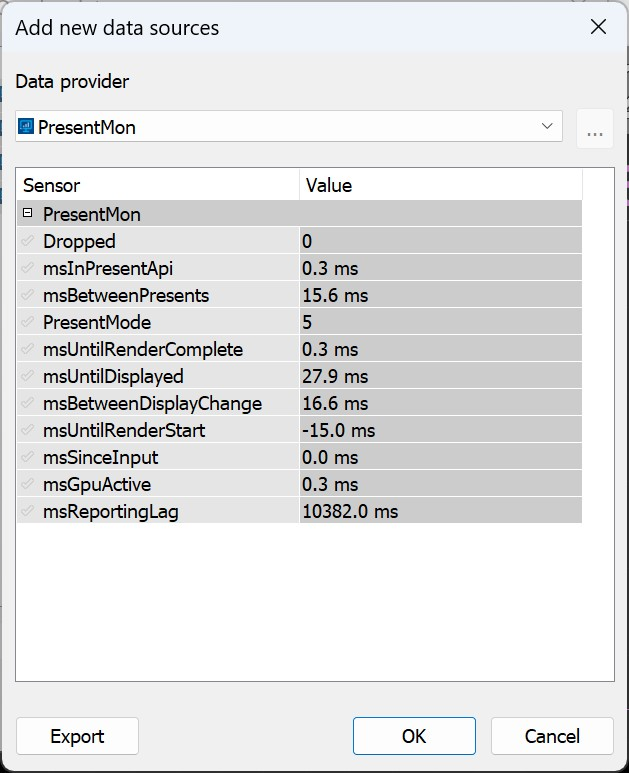Click the checkmark icon for msReportingLag
The image size is (629, 773).
tap(28, 511)
